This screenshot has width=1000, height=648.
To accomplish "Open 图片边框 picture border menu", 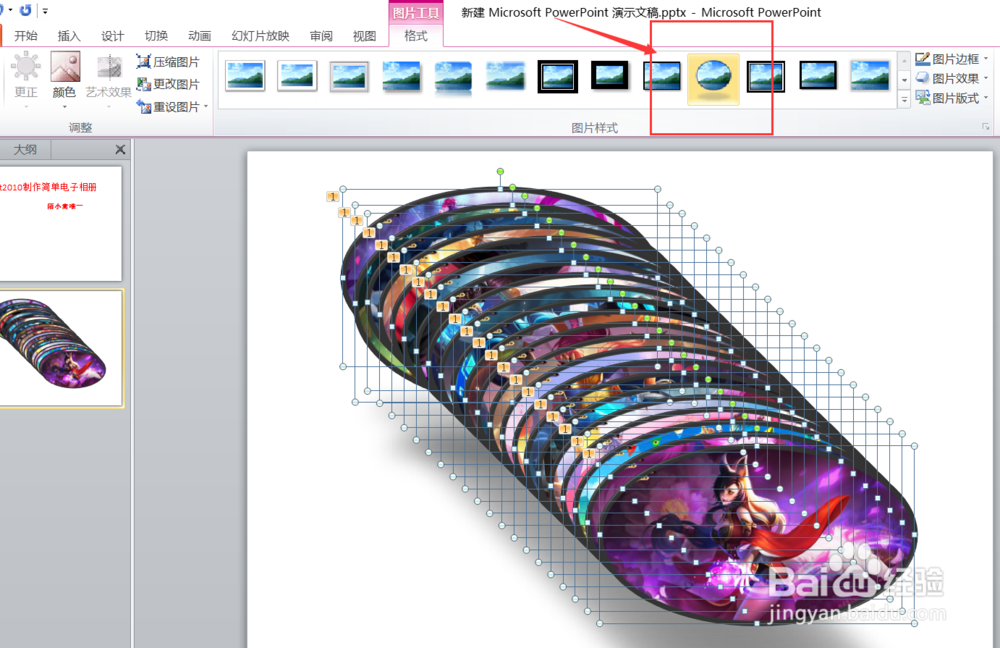I will coord(952,59).
